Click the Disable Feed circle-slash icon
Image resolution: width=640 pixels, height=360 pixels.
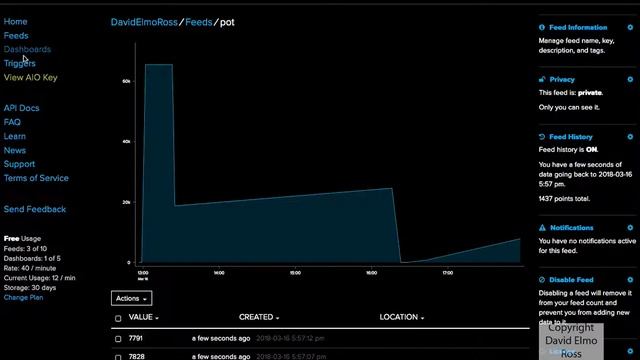[542, 280]
